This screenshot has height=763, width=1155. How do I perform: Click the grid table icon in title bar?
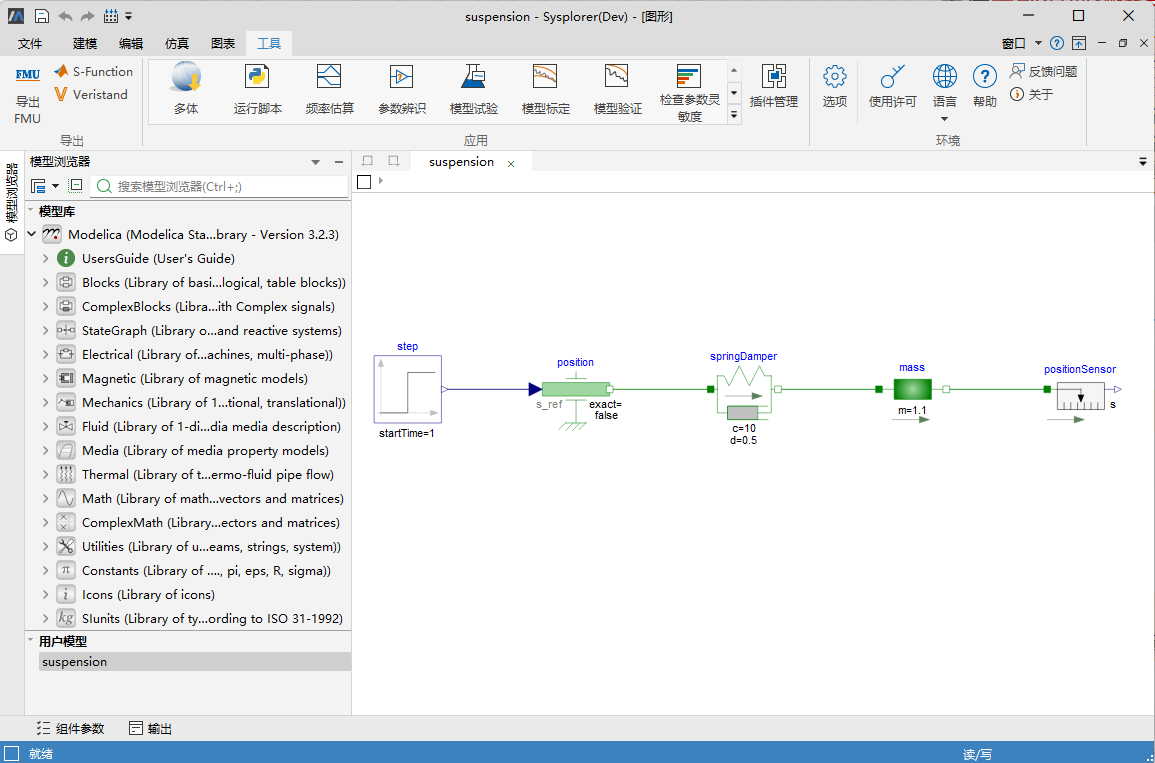tap(111, 16)
